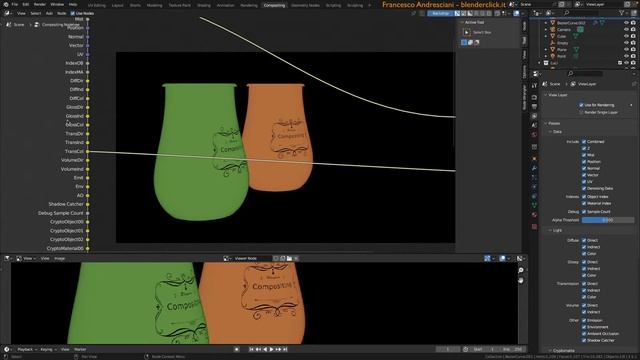The image size is (640, 360).
Task: Open the Image menu in image editor
Action: pos(60,258)
